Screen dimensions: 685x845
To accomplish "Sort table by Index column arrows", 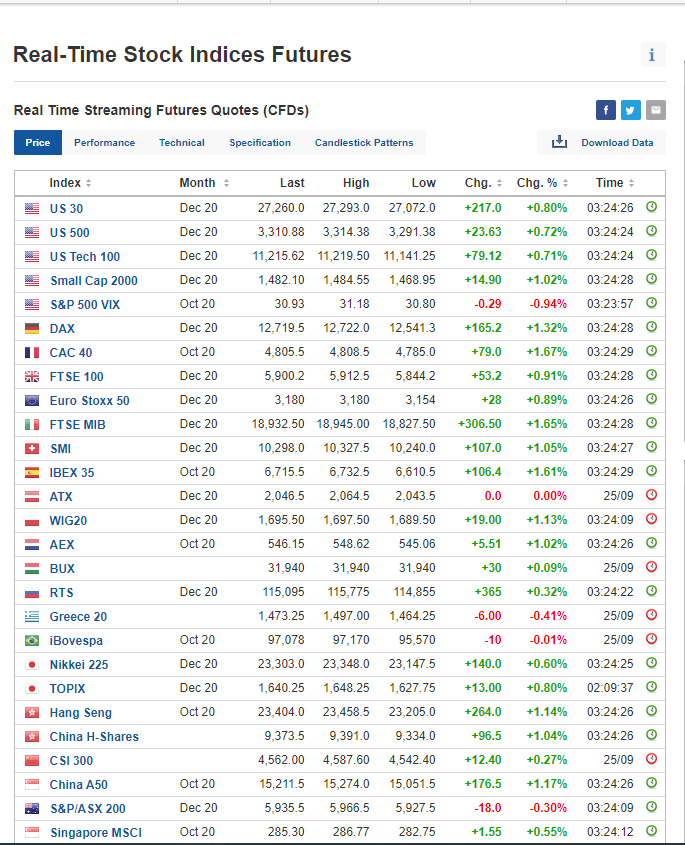I will click(x=88, y=183).
